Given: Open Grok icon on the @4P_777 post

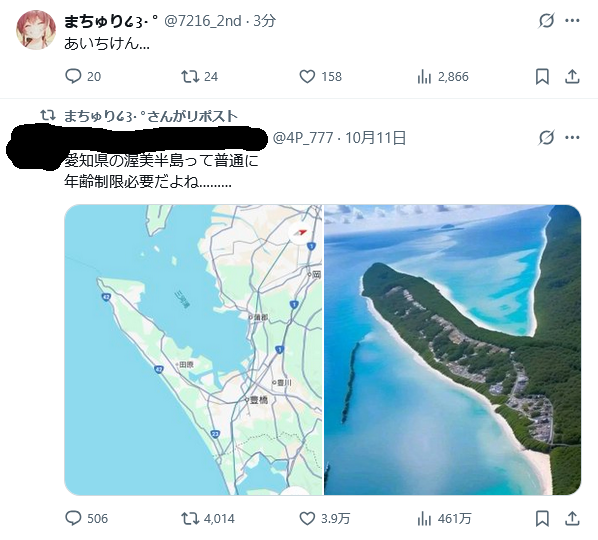Looking at the screenshot, I should 546,137.
